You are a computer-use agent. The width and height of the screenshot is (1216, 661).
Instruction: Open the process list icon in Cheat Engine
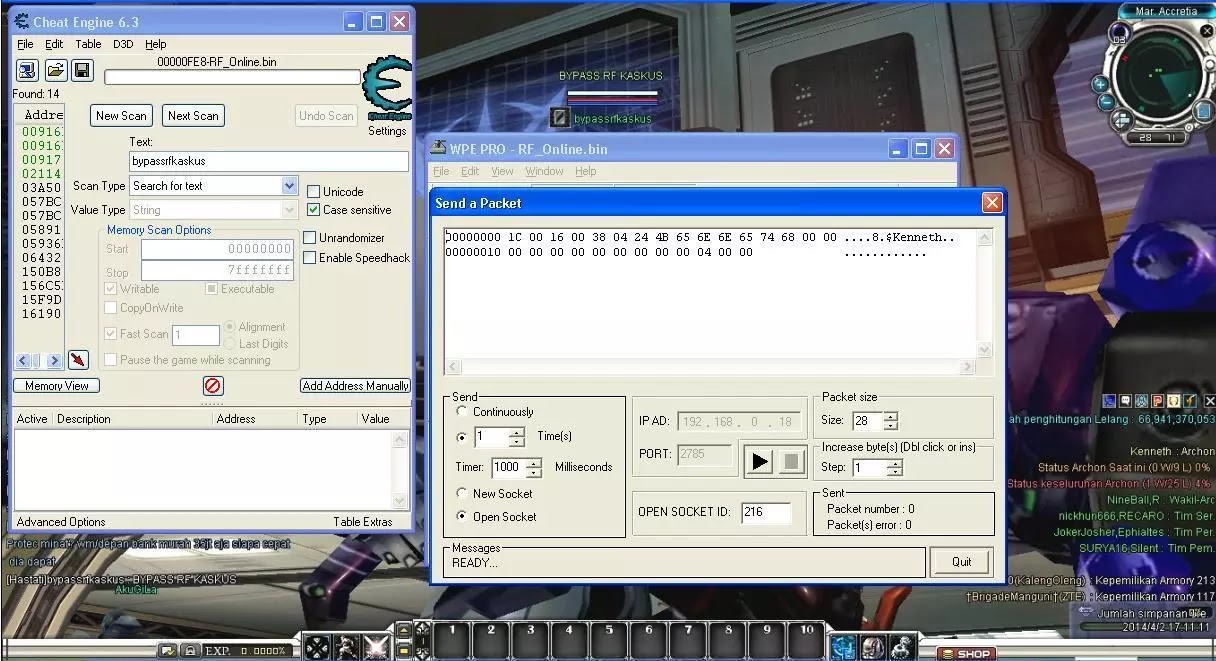point(27,70)
